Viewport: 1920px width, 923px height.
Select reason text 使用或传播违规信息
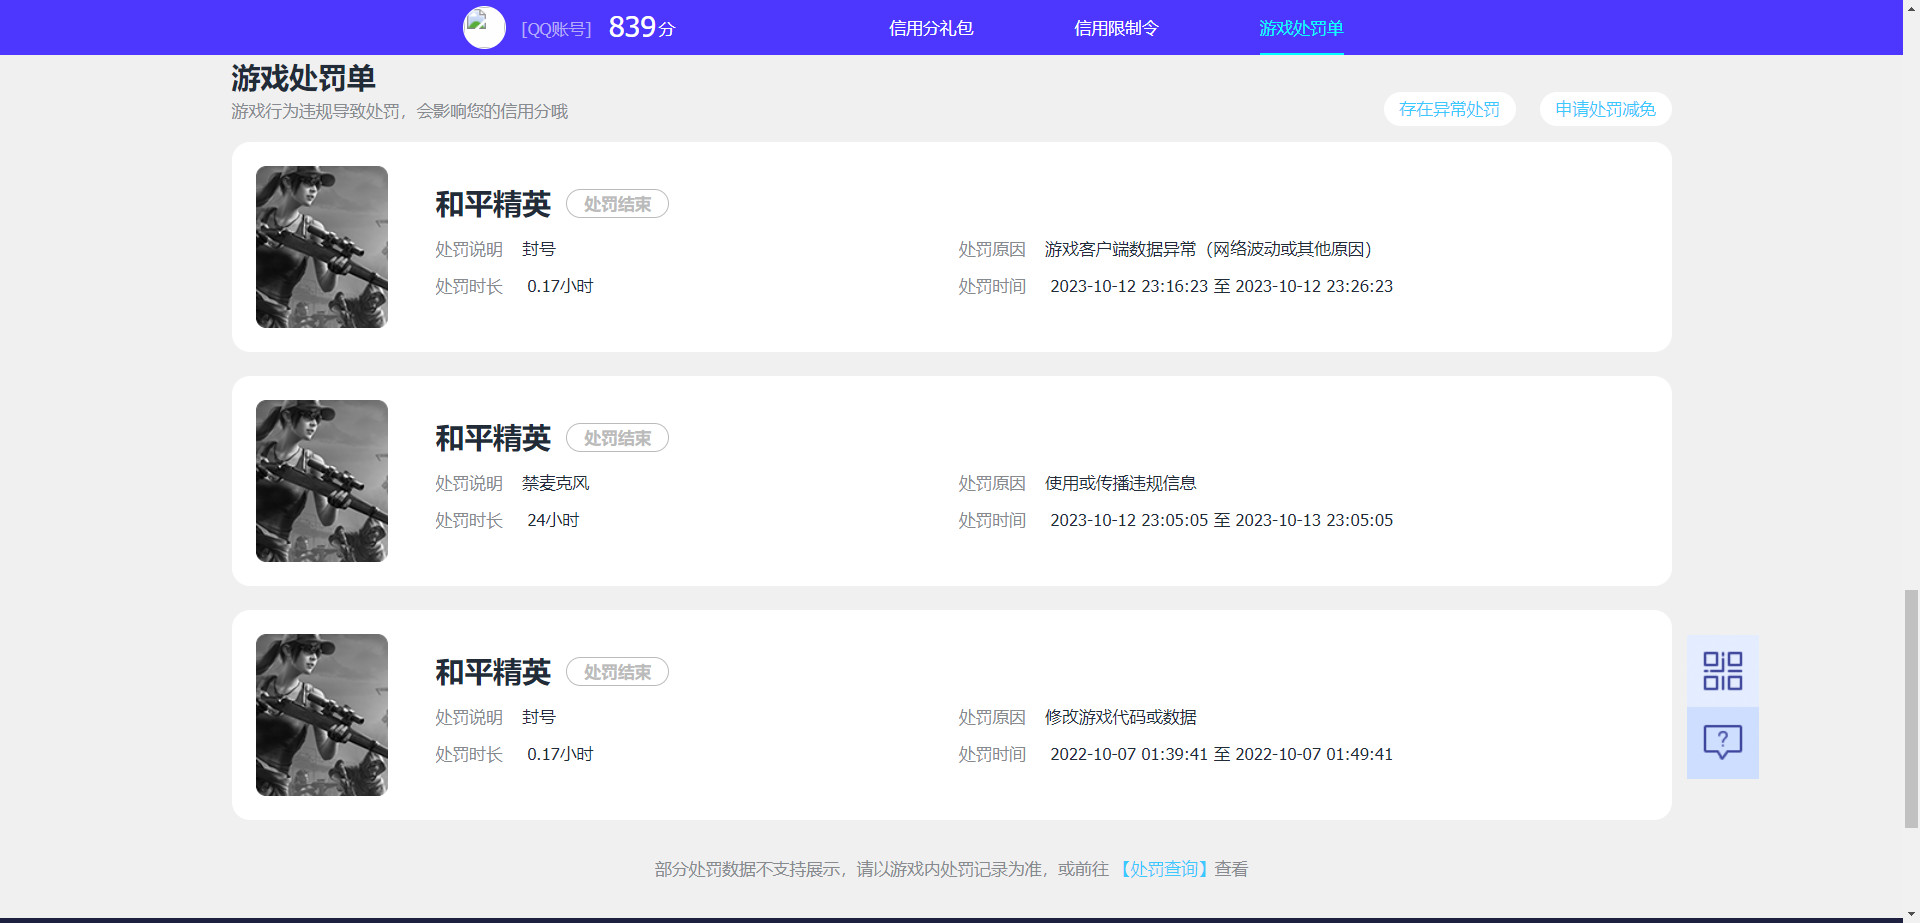tap(1120, 483)
